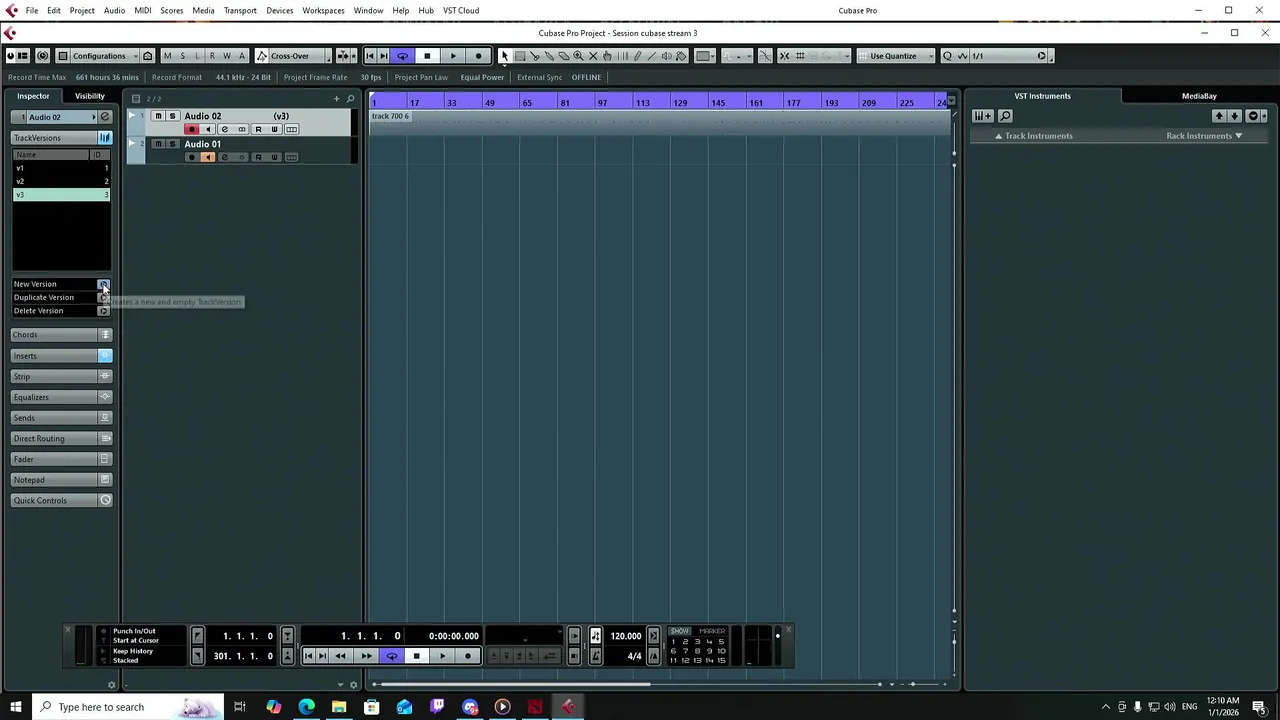The height and width of the screenshot is (720, 1280).
Task: Switch to the MediaBay tab
Action: 1199,96
